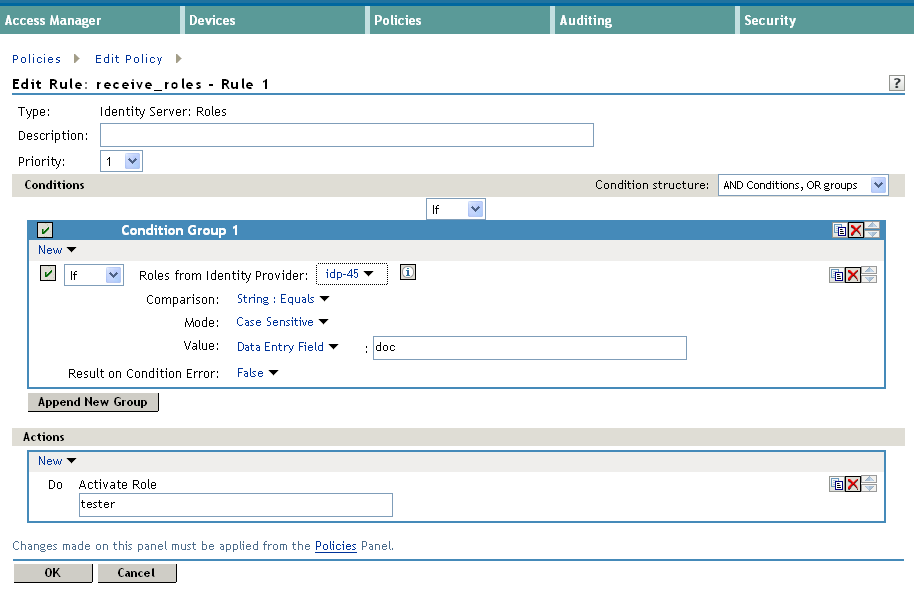Open the Priority dropdown
Image resolution: width=914 pixels, height=590 pixels.
tap(122, 161)
